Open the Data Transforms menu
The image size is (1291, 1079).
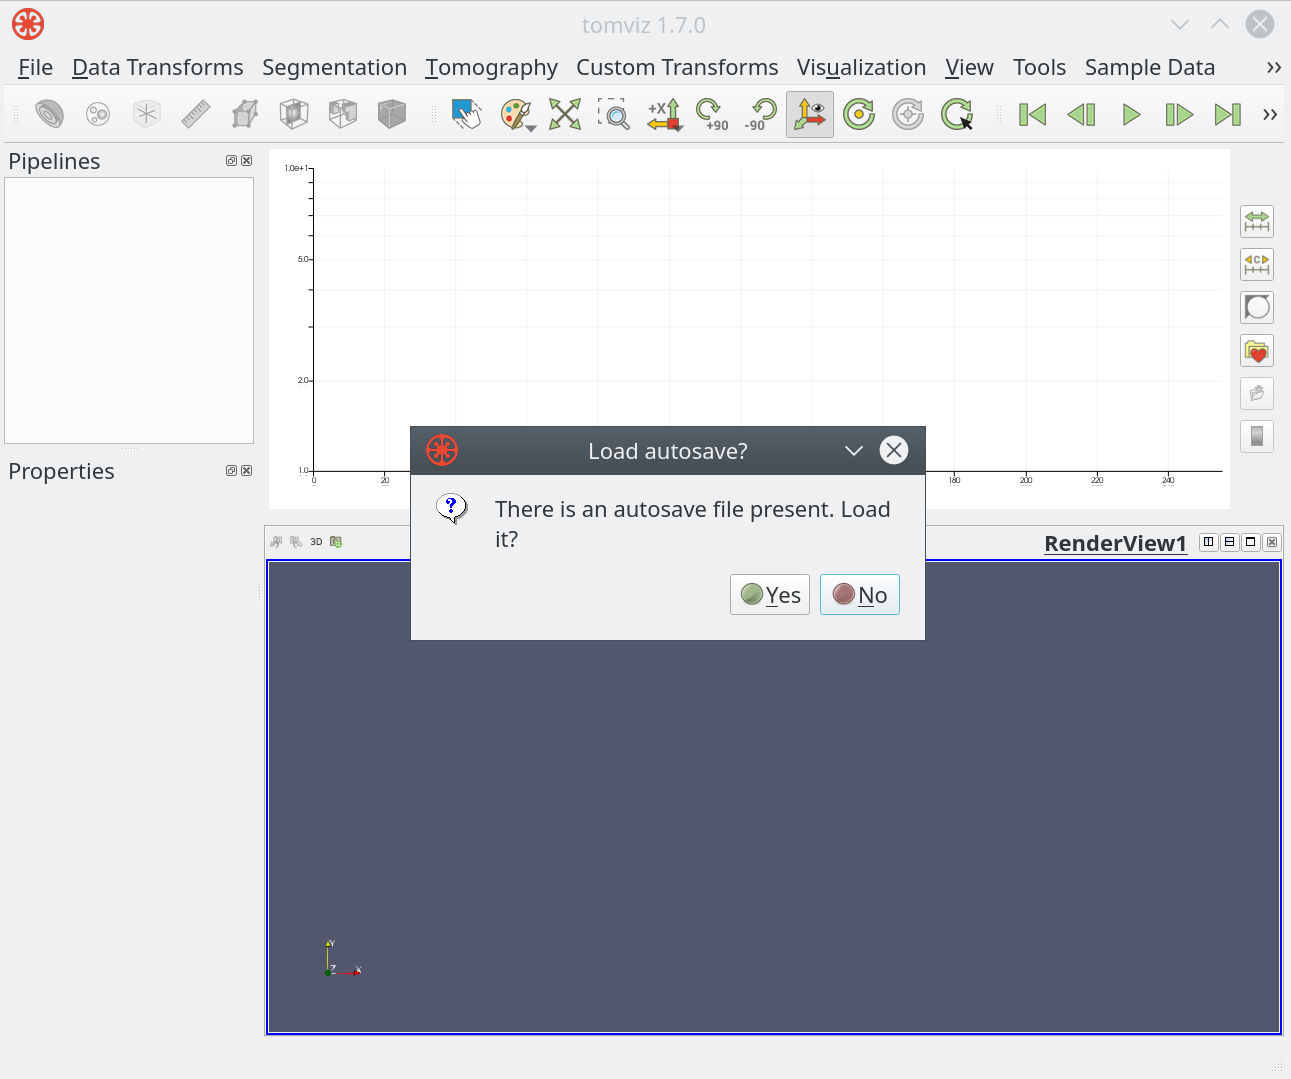[158, 67]
